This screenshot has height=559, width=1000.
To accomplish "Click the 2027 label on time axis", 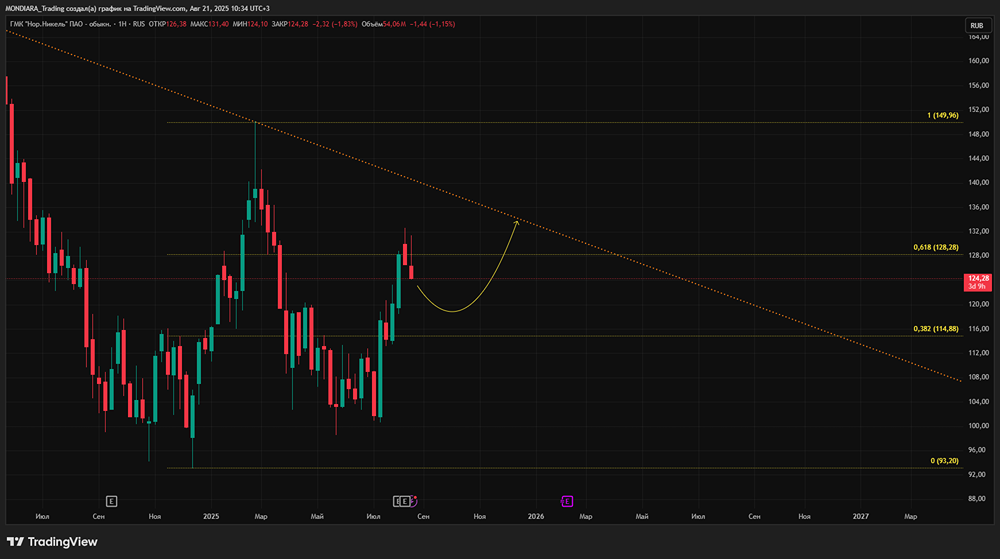I will click(x=861, y=516).
